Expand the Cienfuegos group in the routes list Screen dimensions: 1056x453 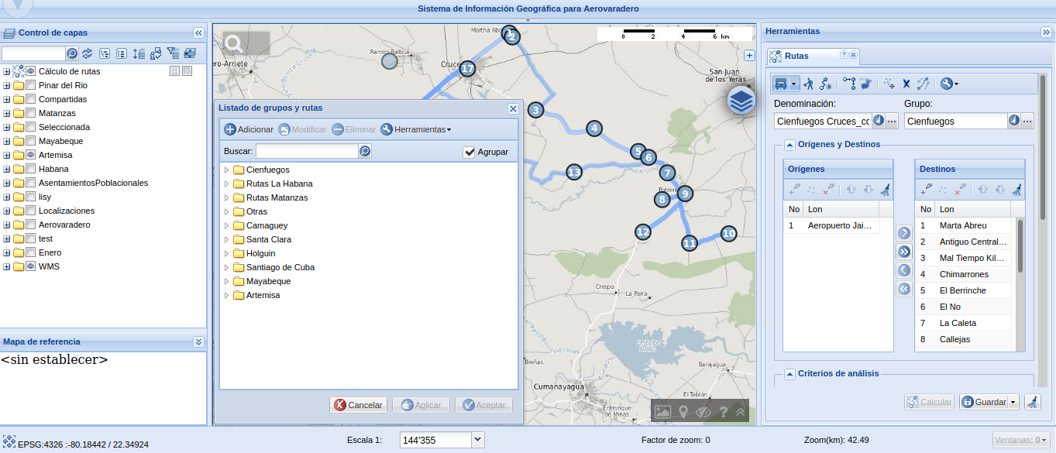tap(226, 170)
